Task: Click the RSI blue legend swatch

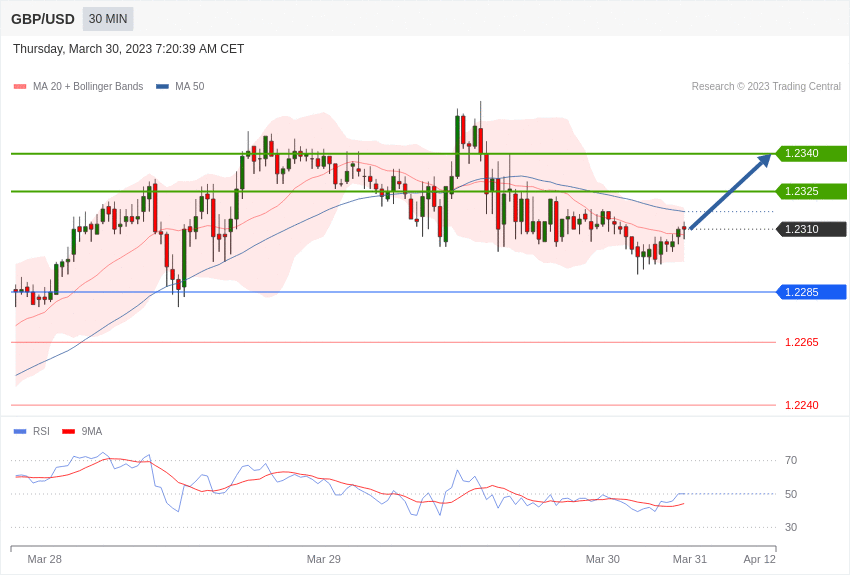Action: click(20, 431)
